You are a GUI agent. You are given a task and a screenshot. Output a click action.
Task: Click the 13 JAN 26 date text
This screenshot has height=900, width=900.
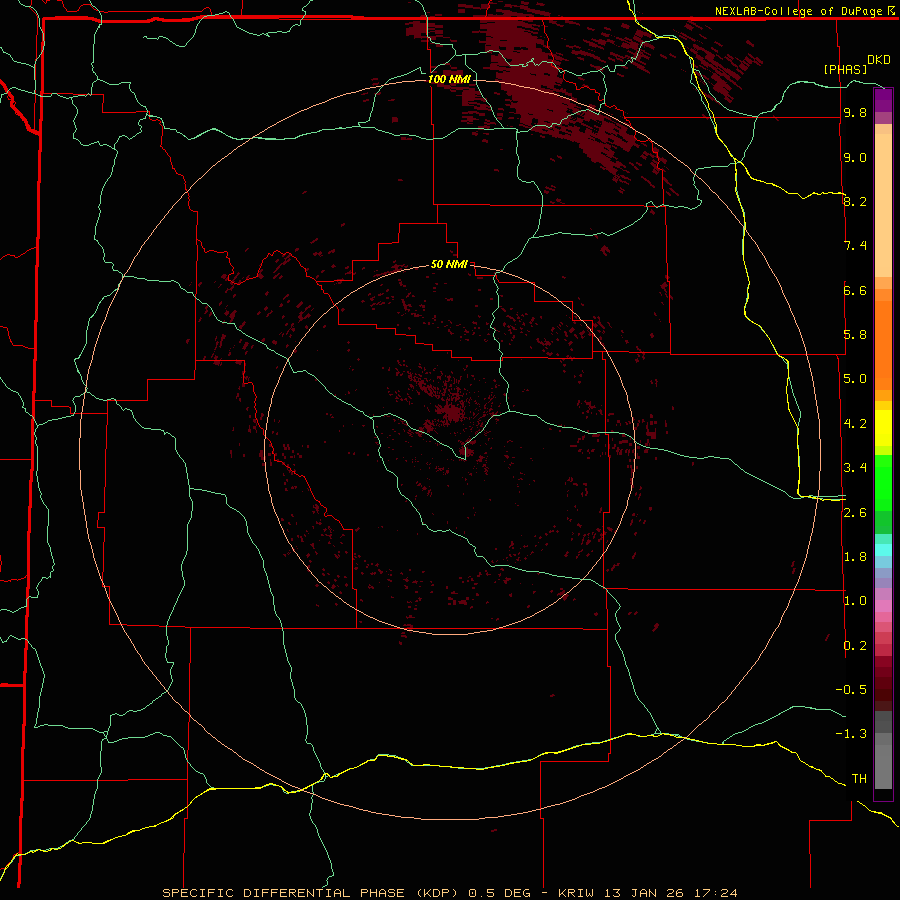pos(646,893)
